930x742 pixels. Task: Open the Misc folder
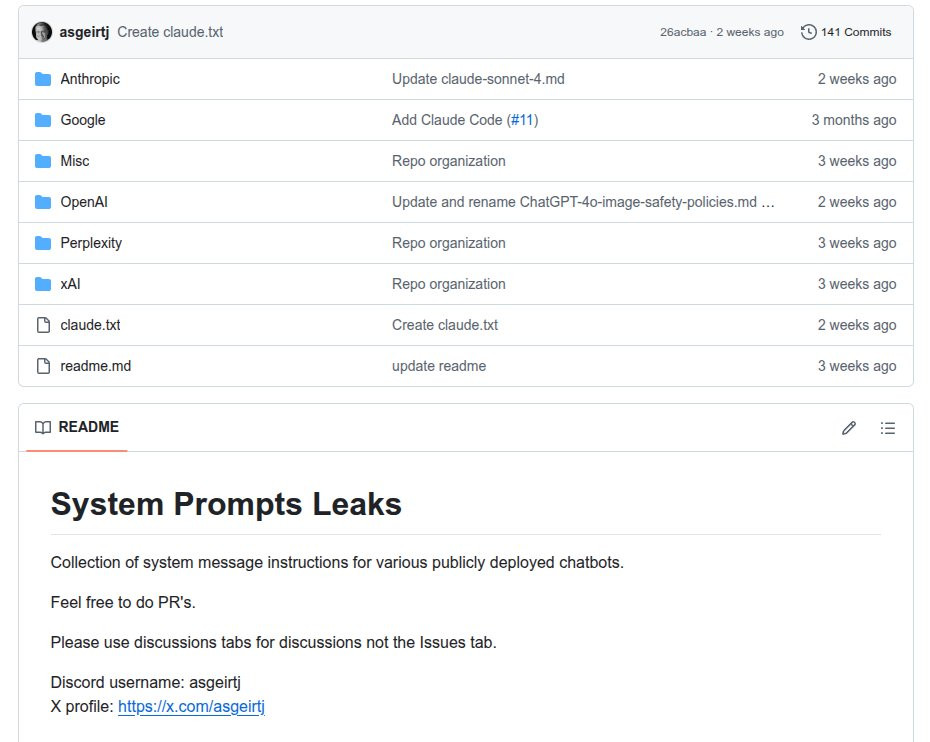pyautogui.click(x=74, y=161)
